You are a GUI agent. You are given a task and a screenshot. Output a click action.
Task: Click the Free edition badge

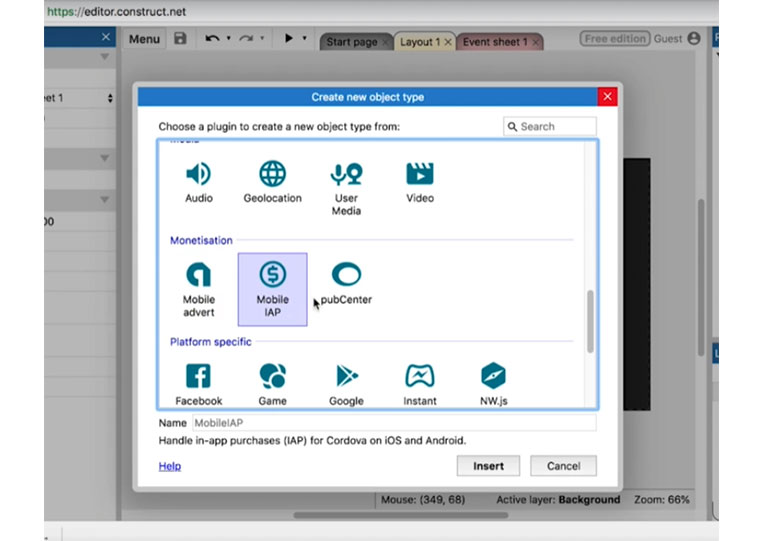pos(615,38)
